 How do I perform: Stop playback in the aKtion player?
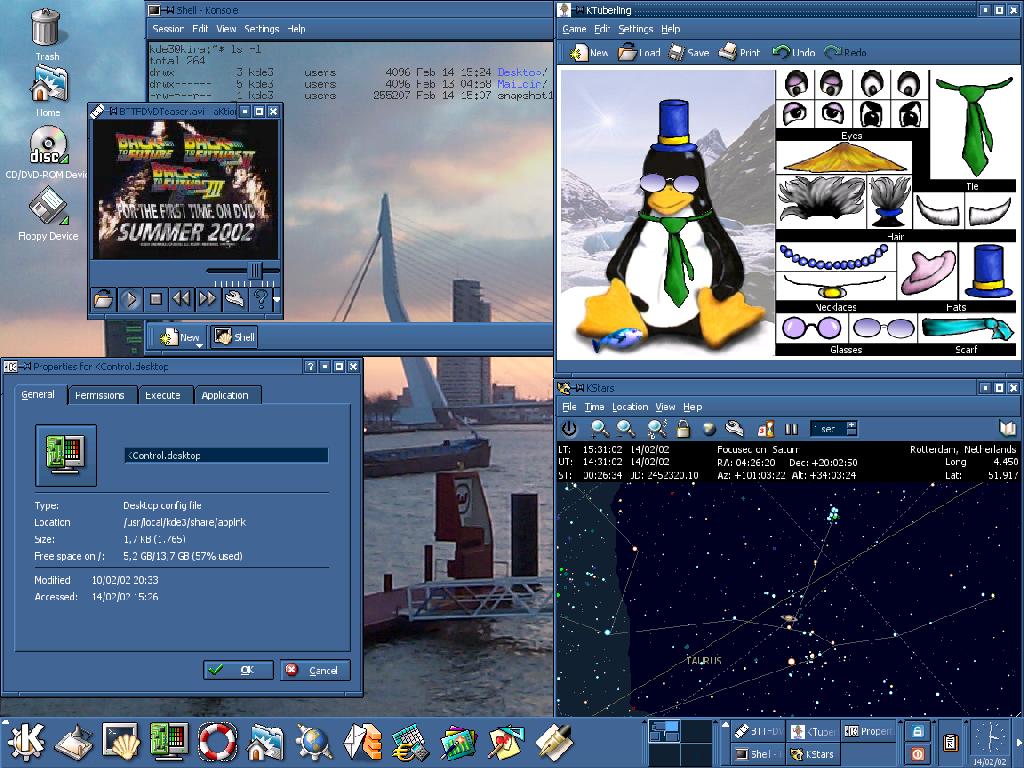[155, 299]
